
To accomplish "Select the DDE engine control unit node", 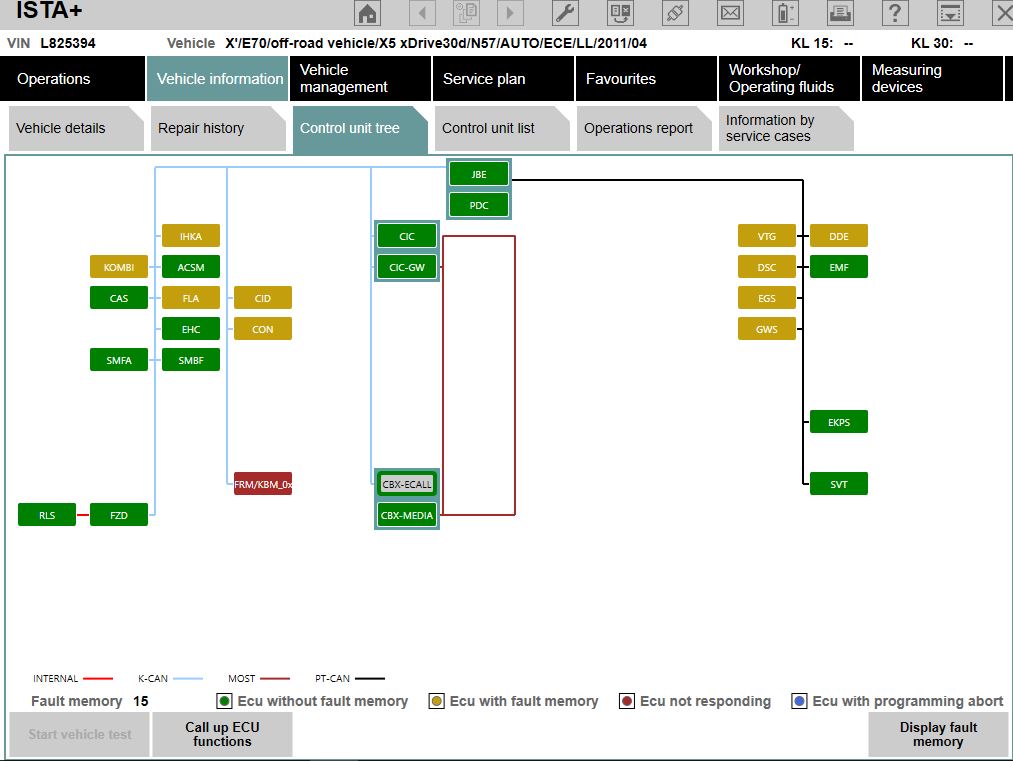I will [x=839, y=236].
